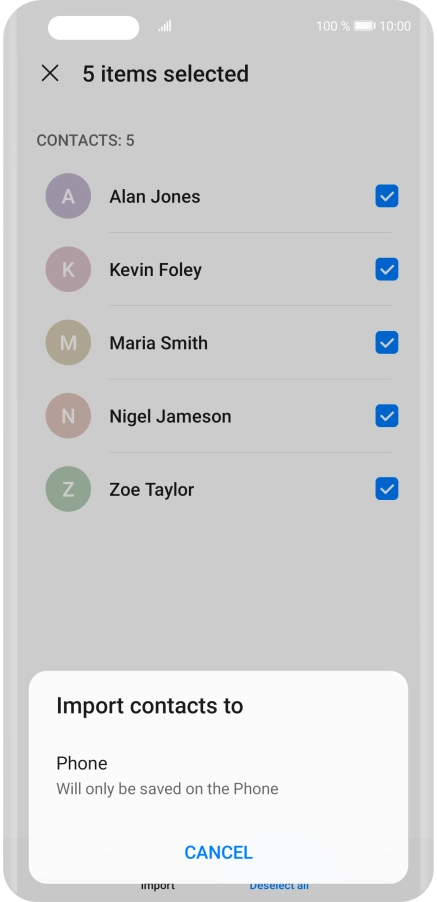The image size is (437, 902).
Task: Tap Kevin Foley avatar icon
Action: 68,269
